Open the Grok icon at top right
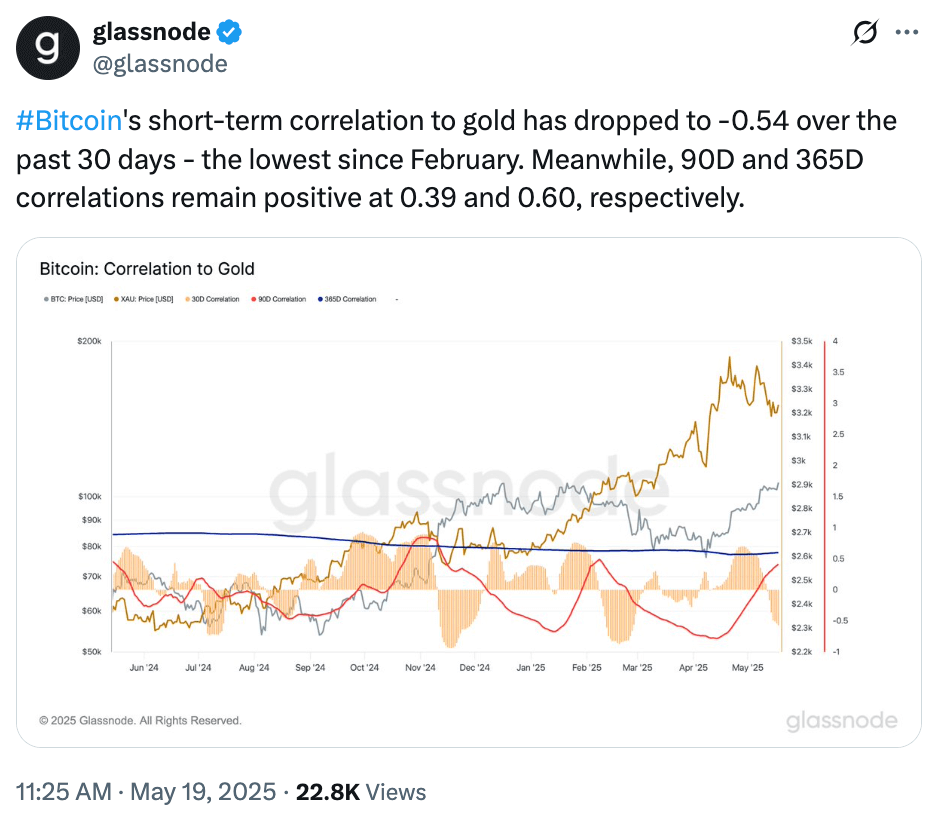This screenshot has height=820, width=938. tap(864, 33)
